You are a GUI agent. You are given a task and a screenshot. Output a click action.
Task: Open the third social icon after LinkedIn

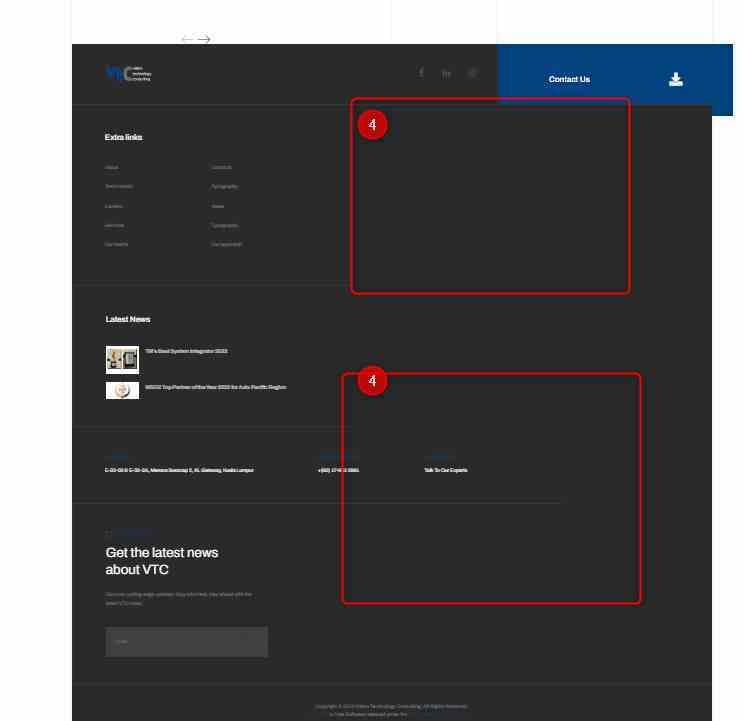point(472,72)
